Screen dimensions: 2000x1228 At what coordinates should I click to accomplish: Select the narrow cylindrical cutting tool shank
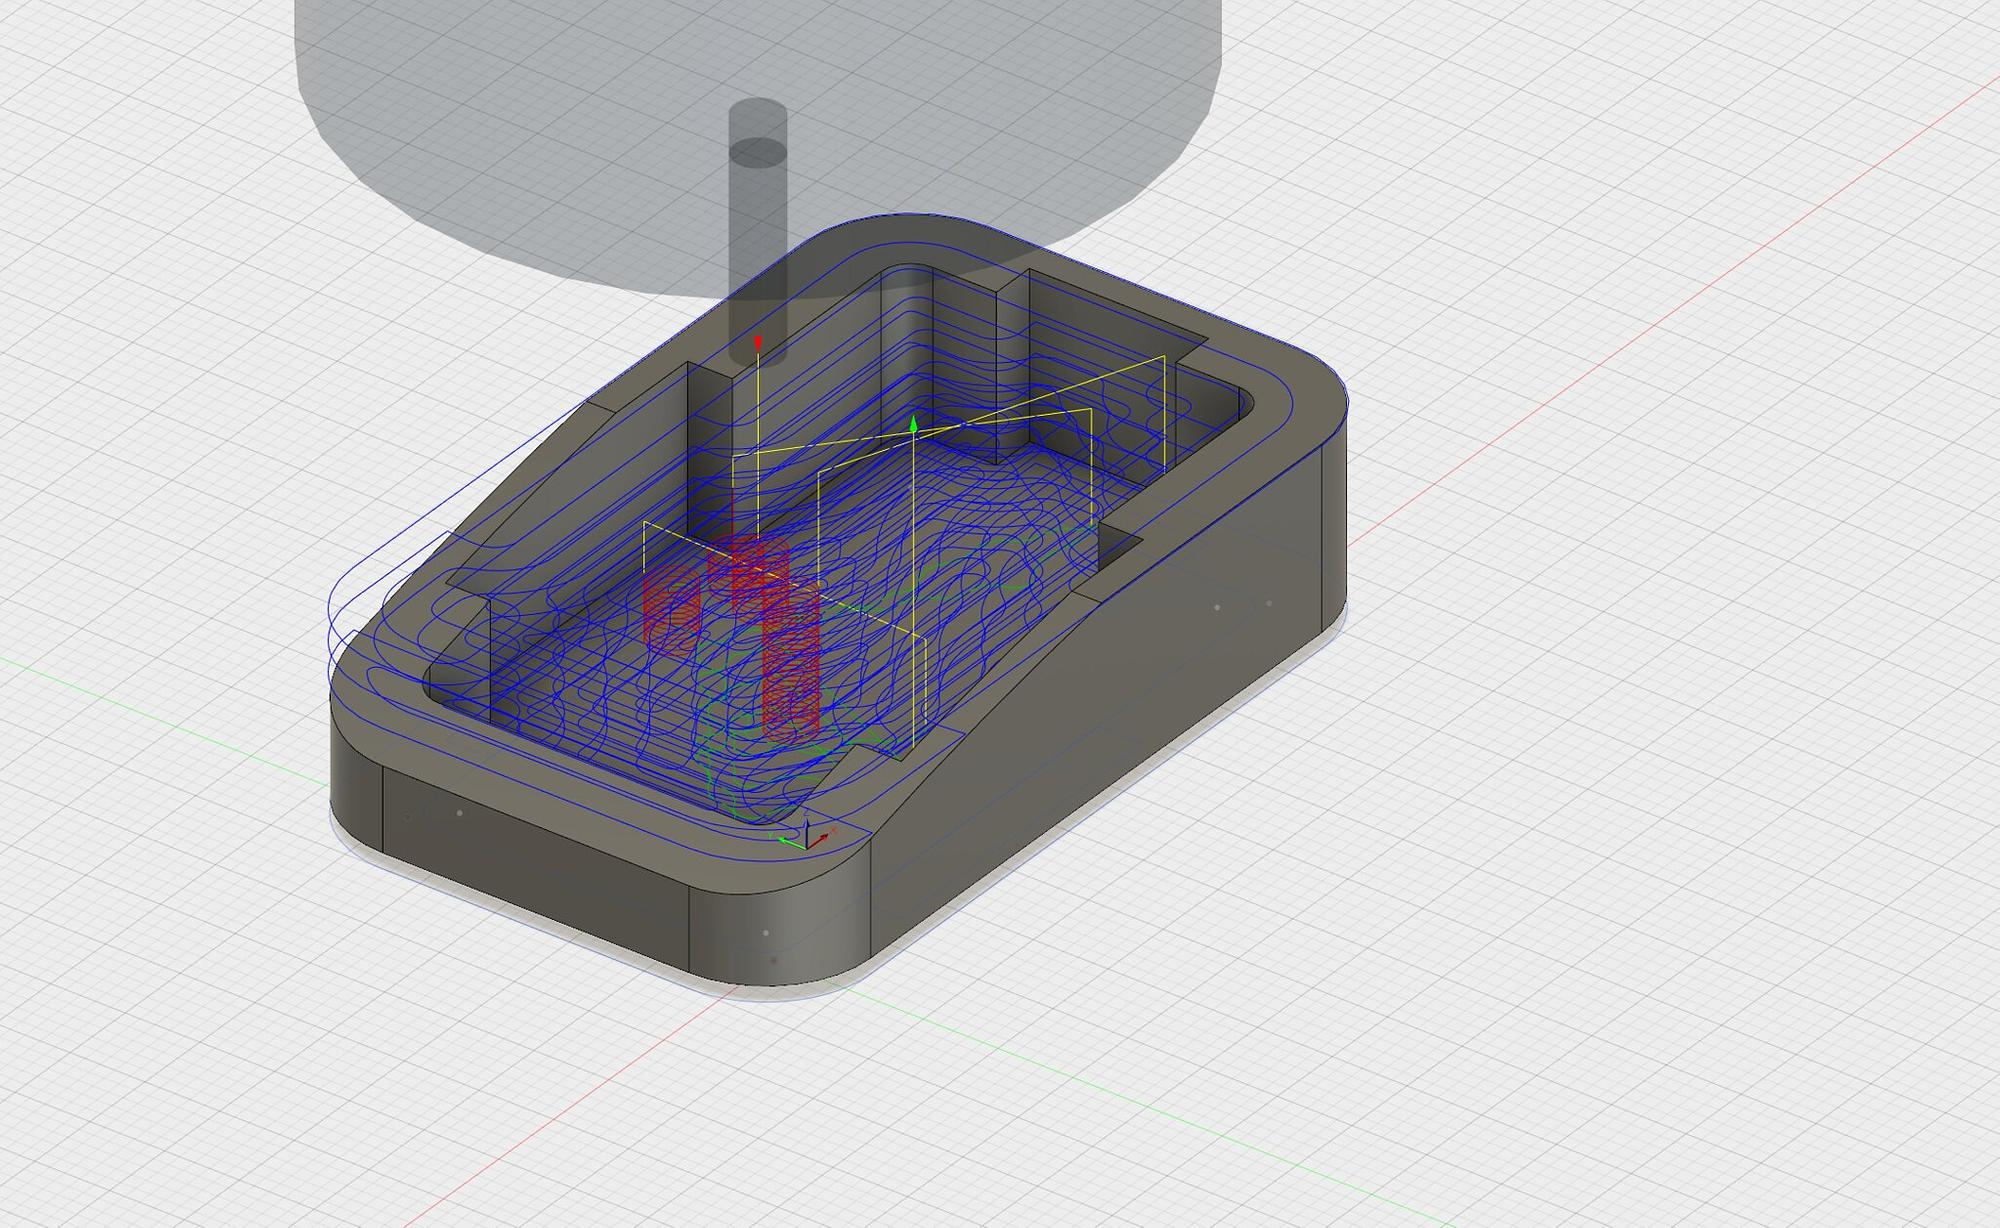[x=757, y=230]
